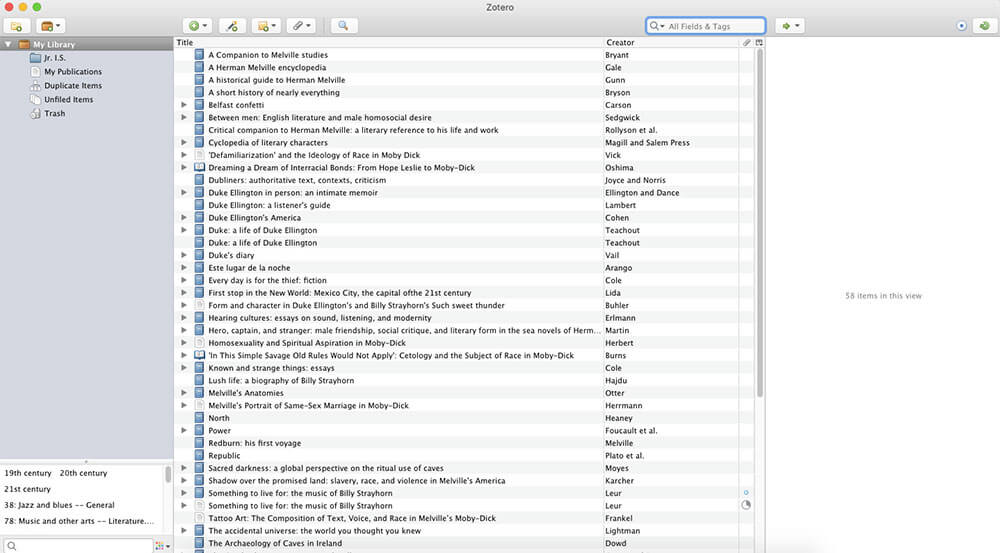Click open-book icon of Dreaming a Dream row

click(199, 168)
